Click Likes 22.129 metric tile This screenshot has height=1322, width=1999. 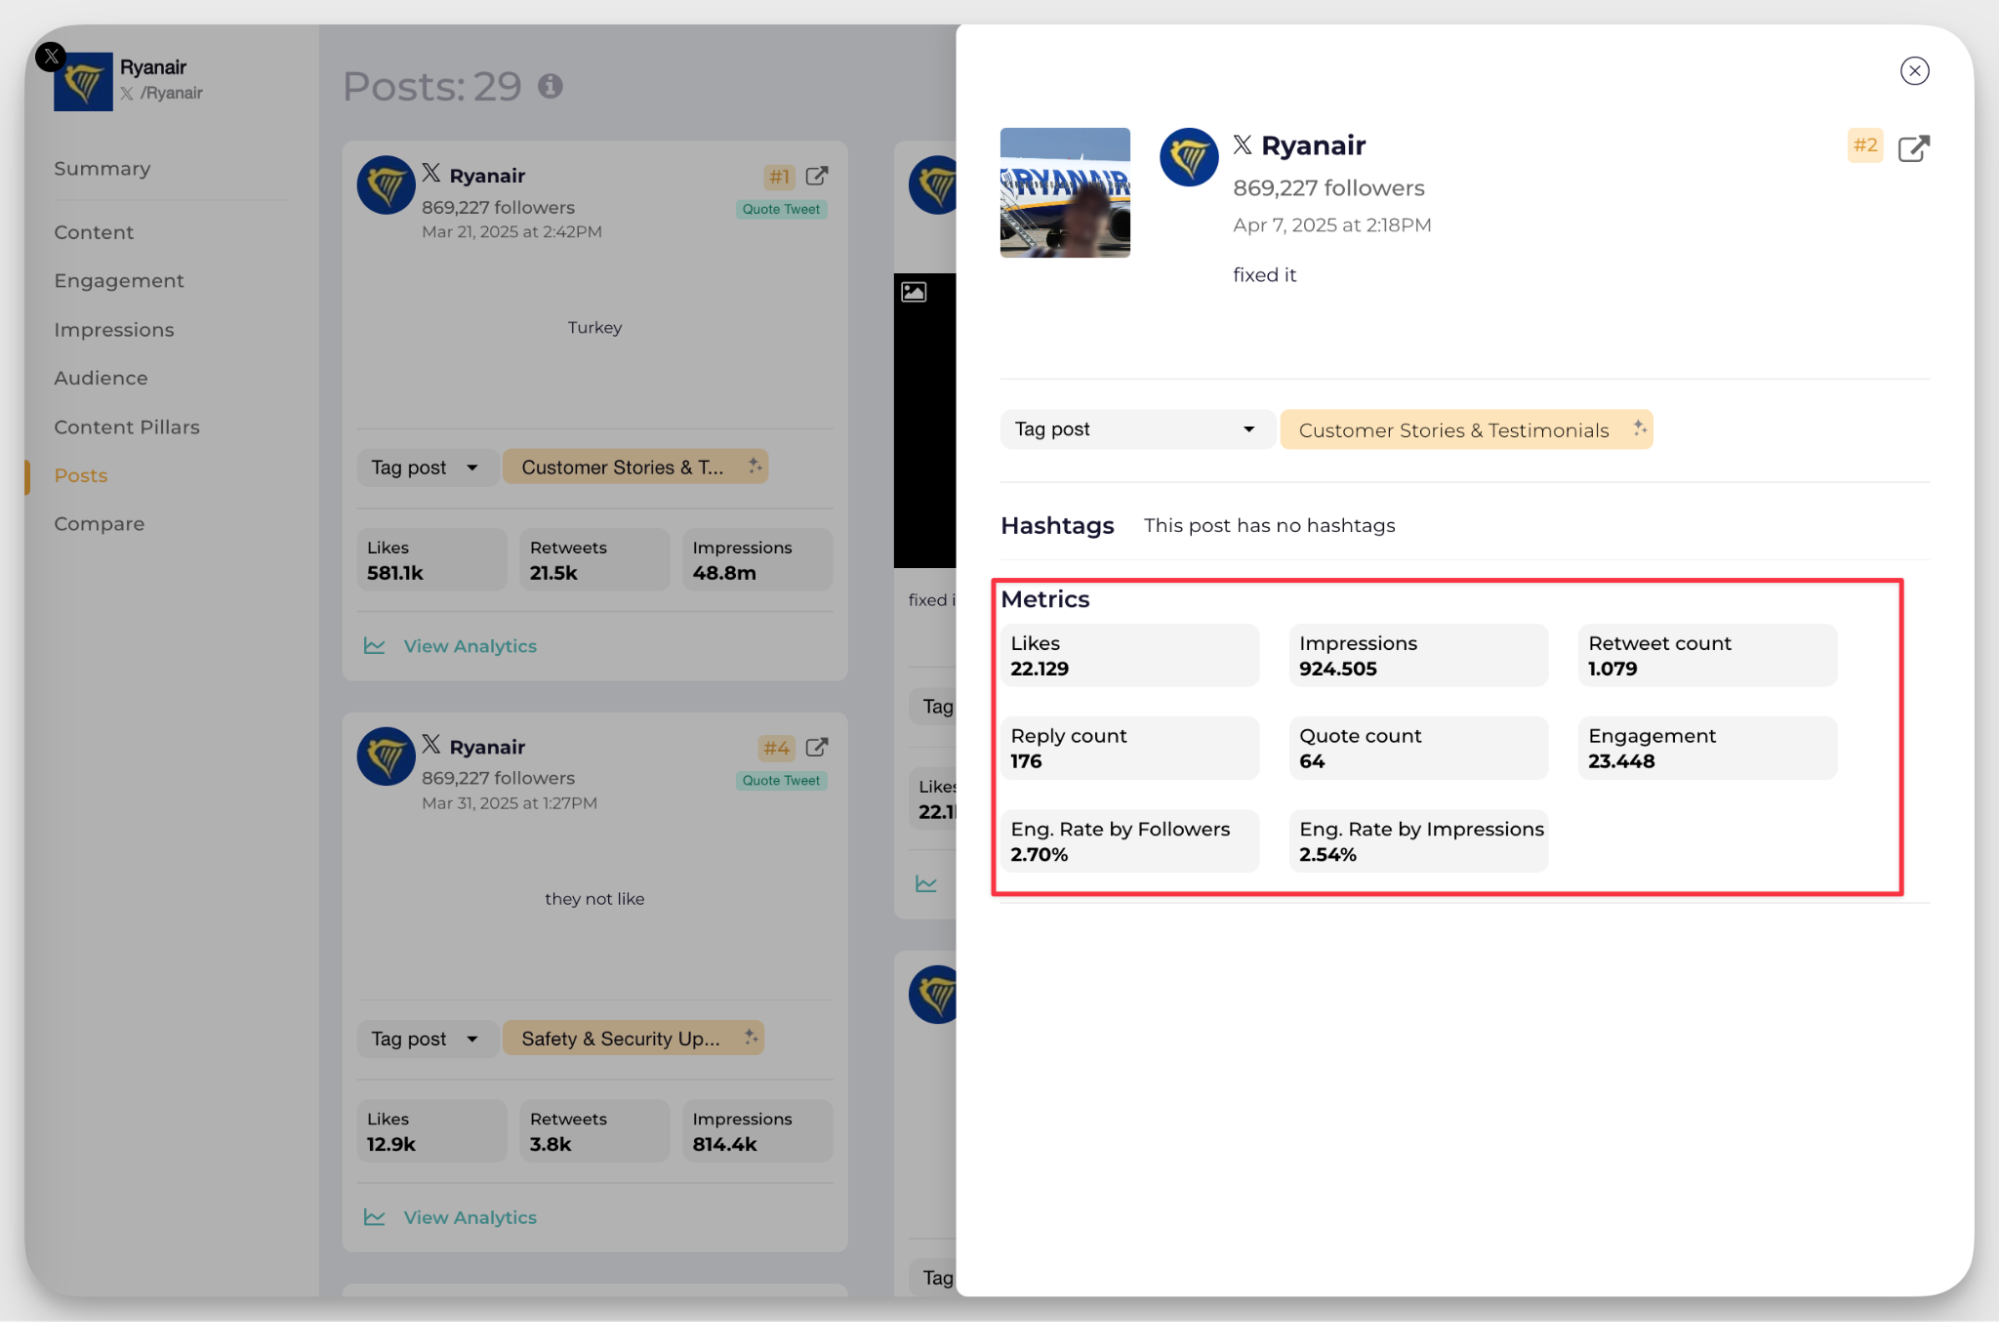point(1130,656)
